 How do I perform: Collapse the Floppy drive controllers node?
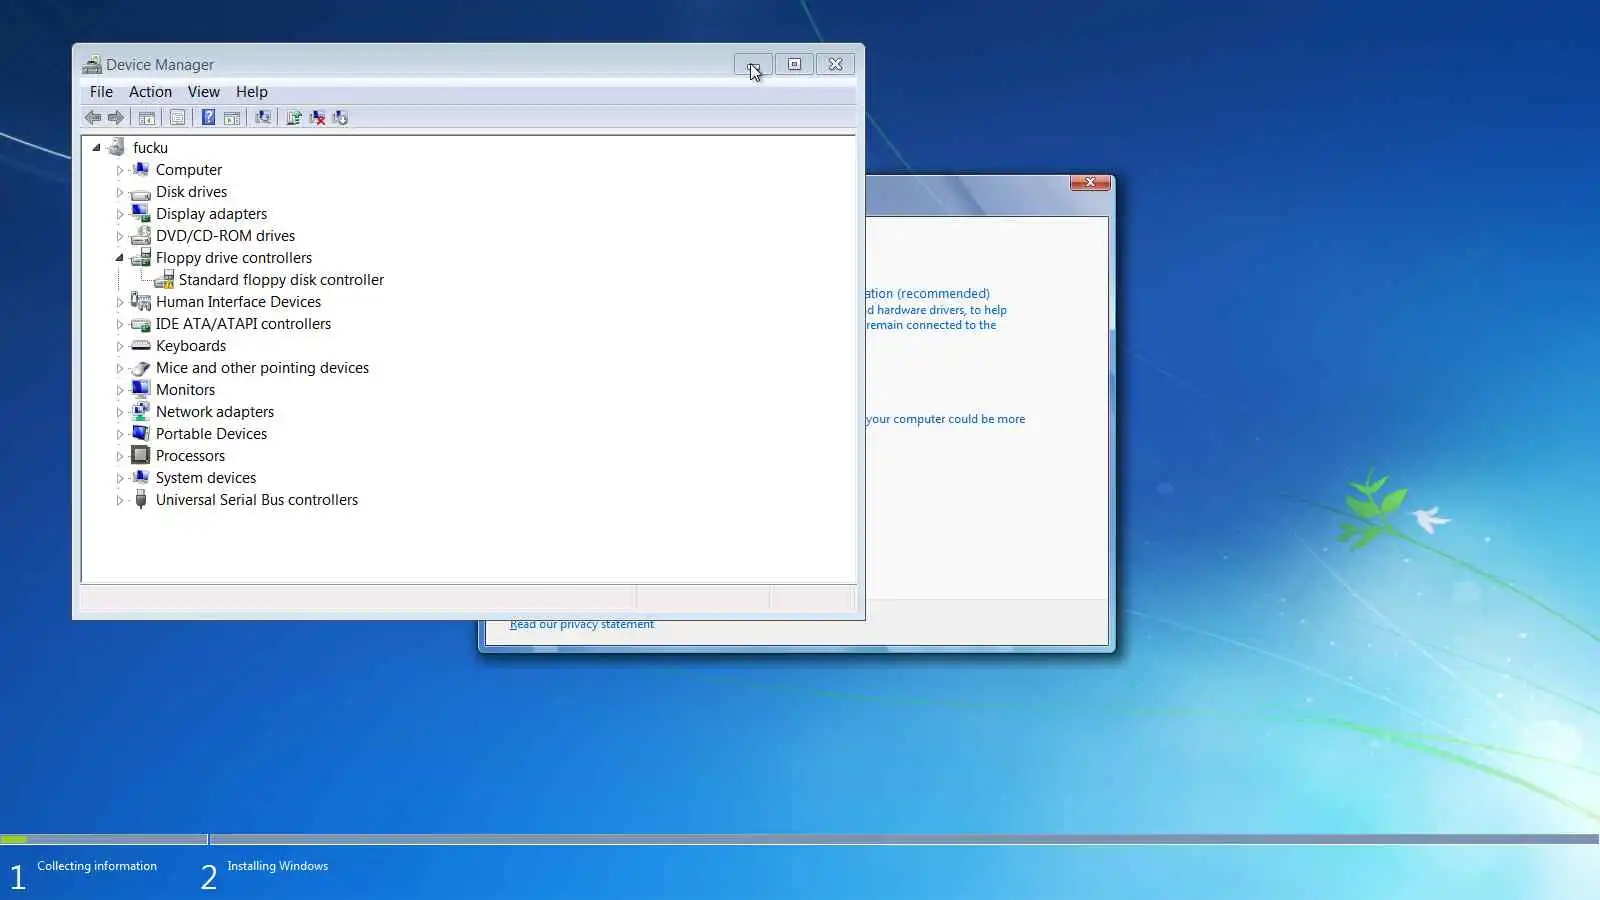tap(120, 258)
